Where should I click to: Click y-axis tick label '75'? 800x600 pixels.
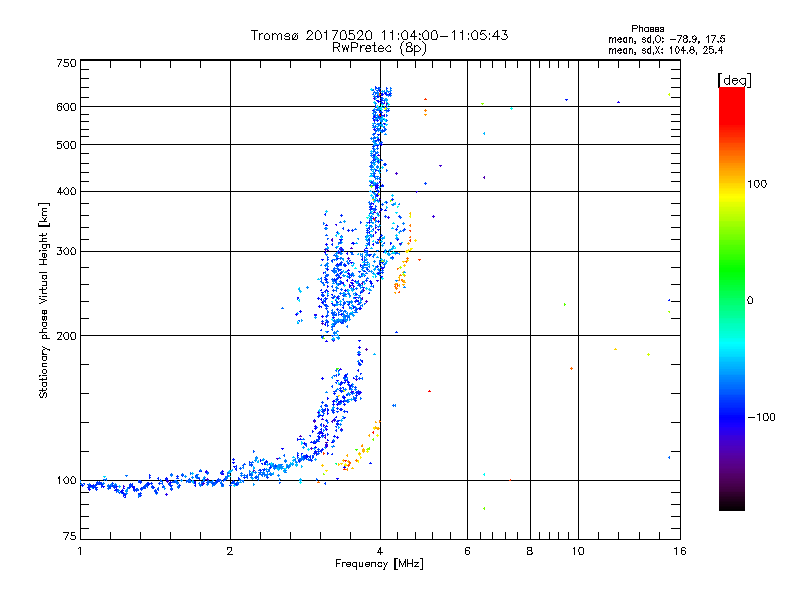point(70,536)
